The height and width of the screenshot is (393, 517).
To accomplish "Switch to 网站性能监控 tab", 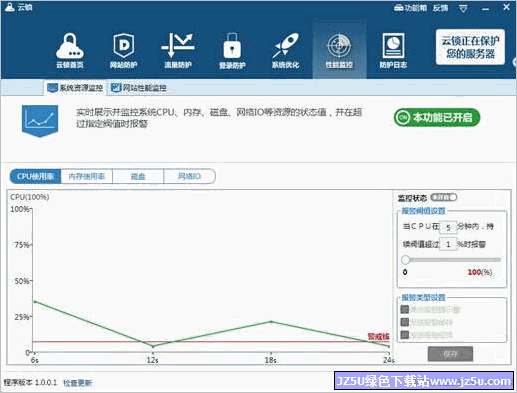I will [x=139, y=88].
